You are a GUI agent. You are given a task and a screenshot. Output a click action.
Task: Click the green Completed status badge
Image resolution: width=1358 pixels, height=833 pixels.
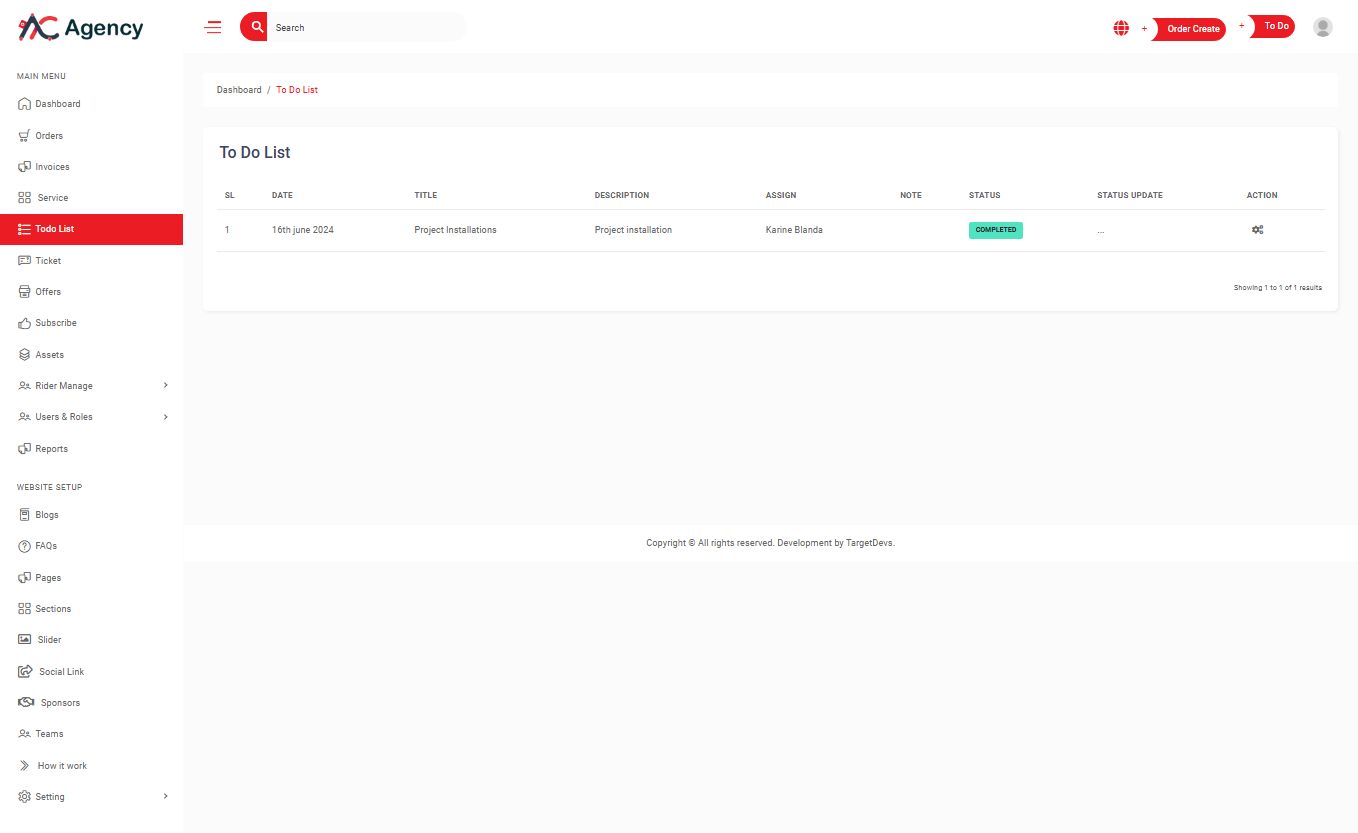pos(995,230)
